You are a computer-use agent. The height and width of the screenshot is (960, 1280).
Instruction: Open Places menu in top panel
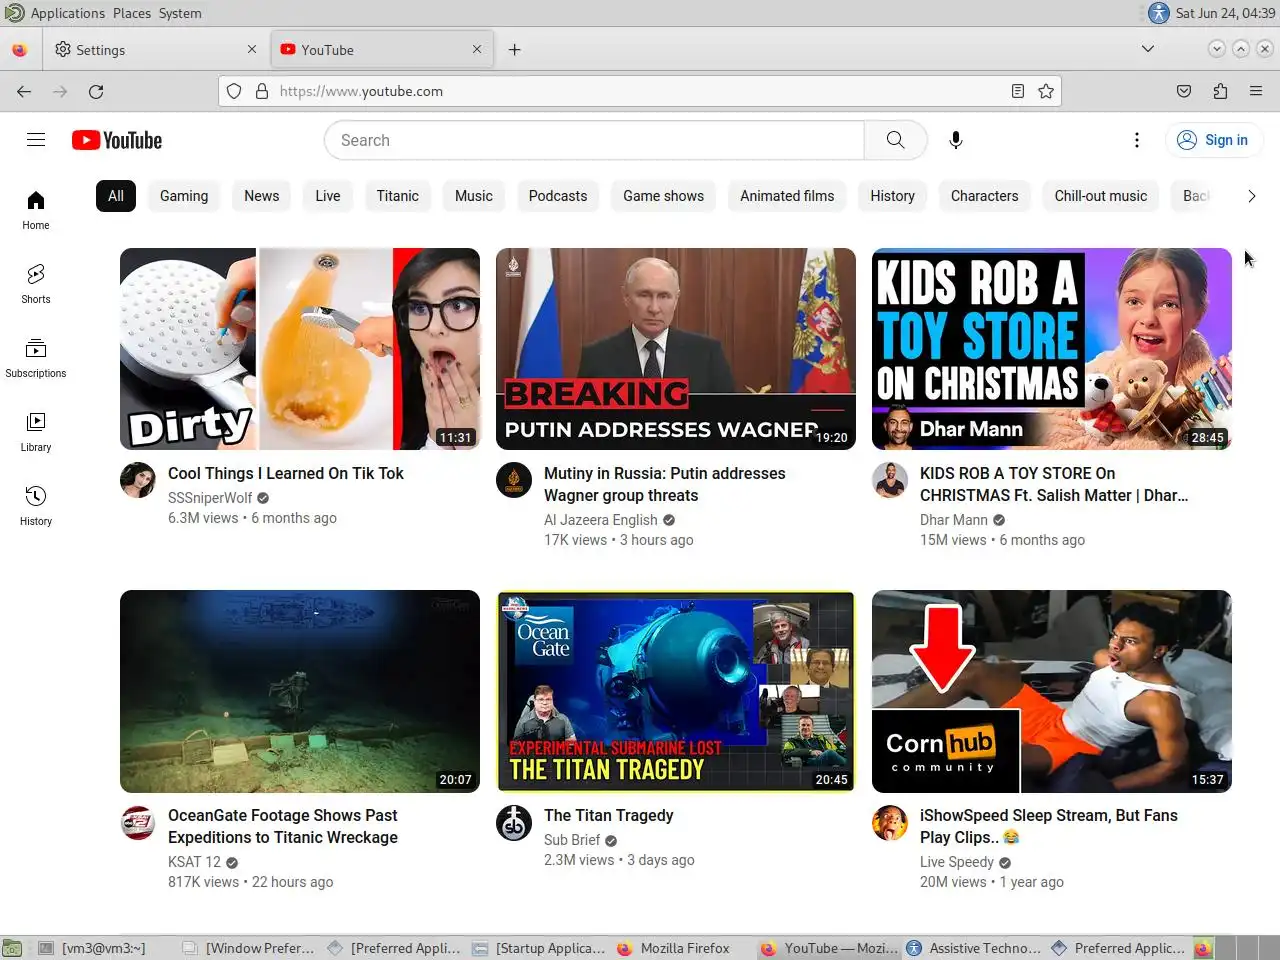point(132,13)
